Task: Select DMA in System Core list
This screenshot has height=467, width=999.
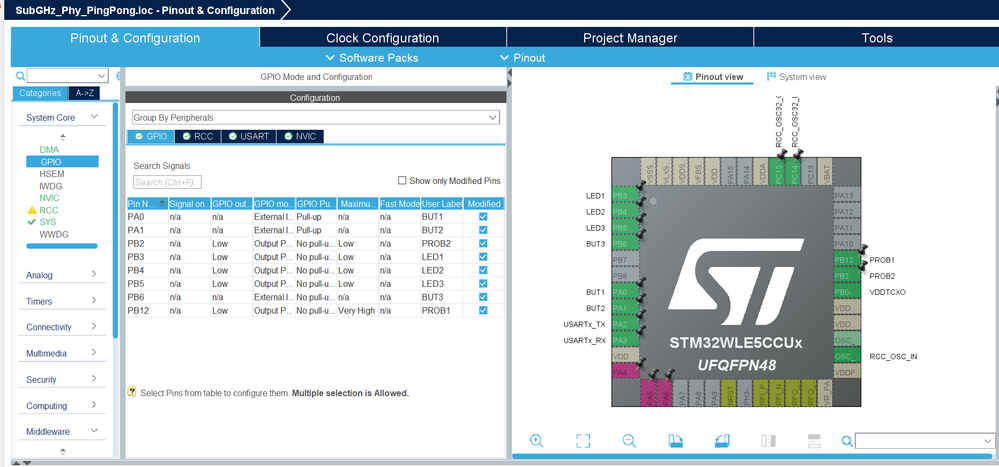Action: tap(49, 150)
